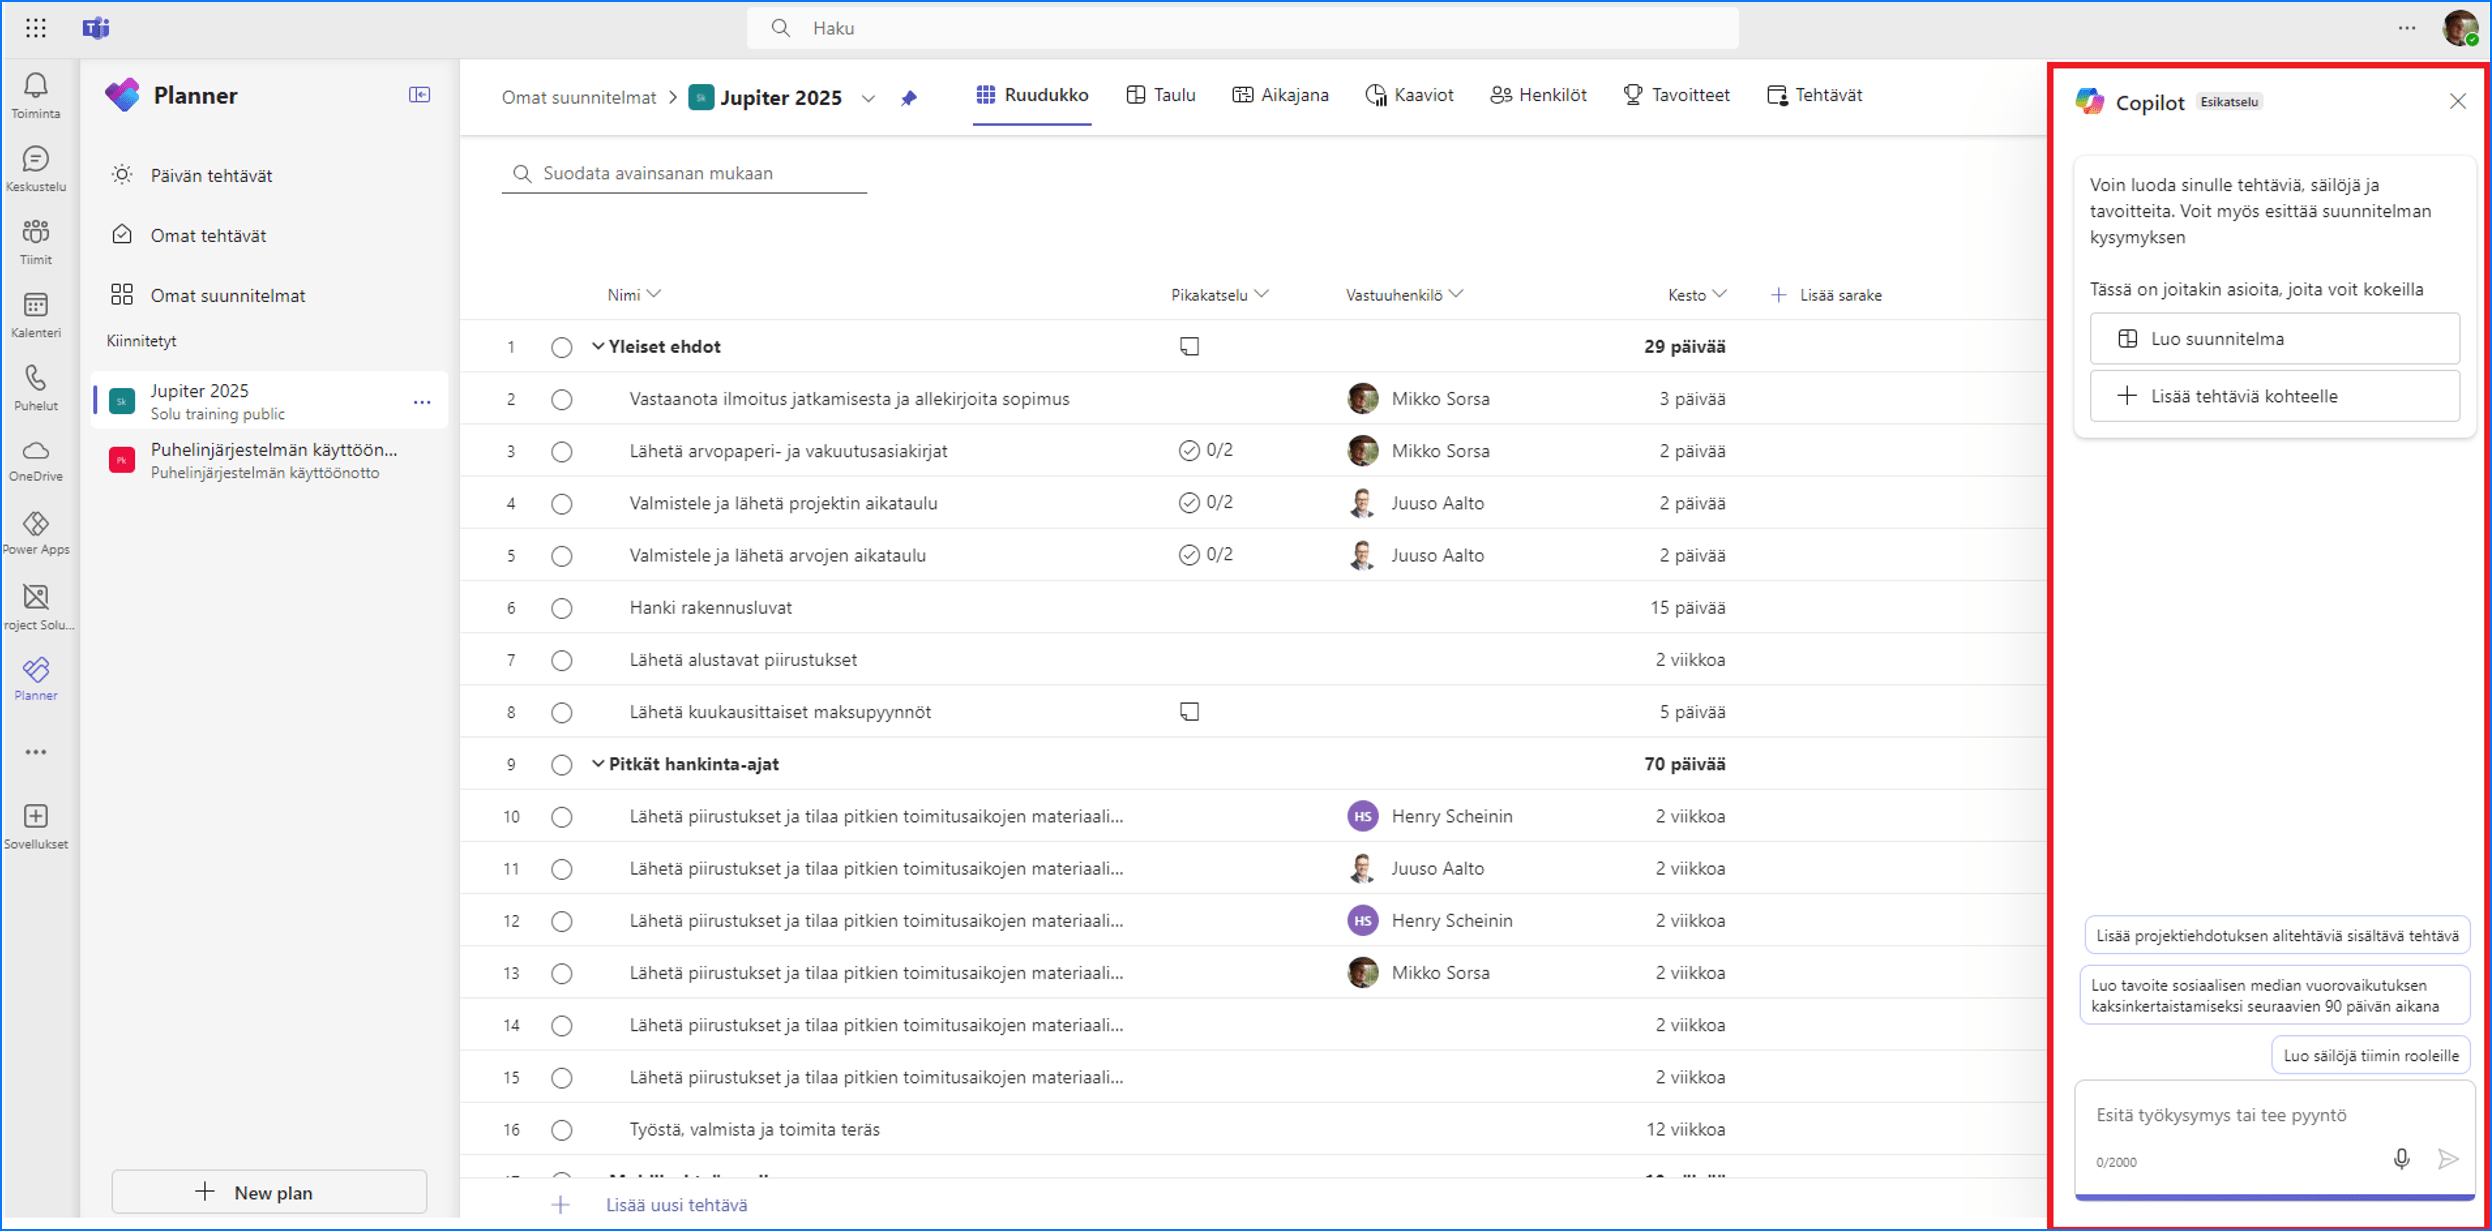Click the pin icon next to Jupiter 2025
The height and width of the screenshot is (1231, 2492).
[908, 98]
